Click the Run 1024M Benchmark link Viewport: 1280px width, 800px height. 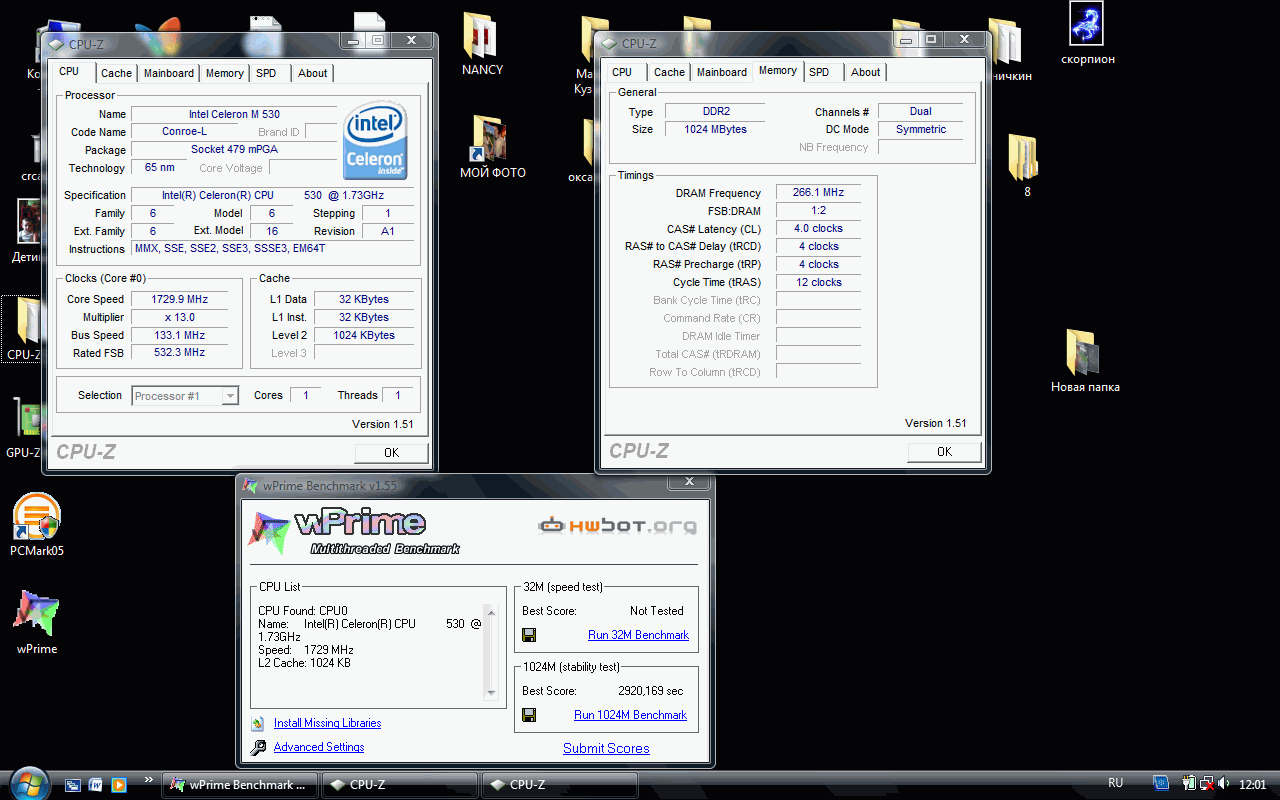click(630, 715)
